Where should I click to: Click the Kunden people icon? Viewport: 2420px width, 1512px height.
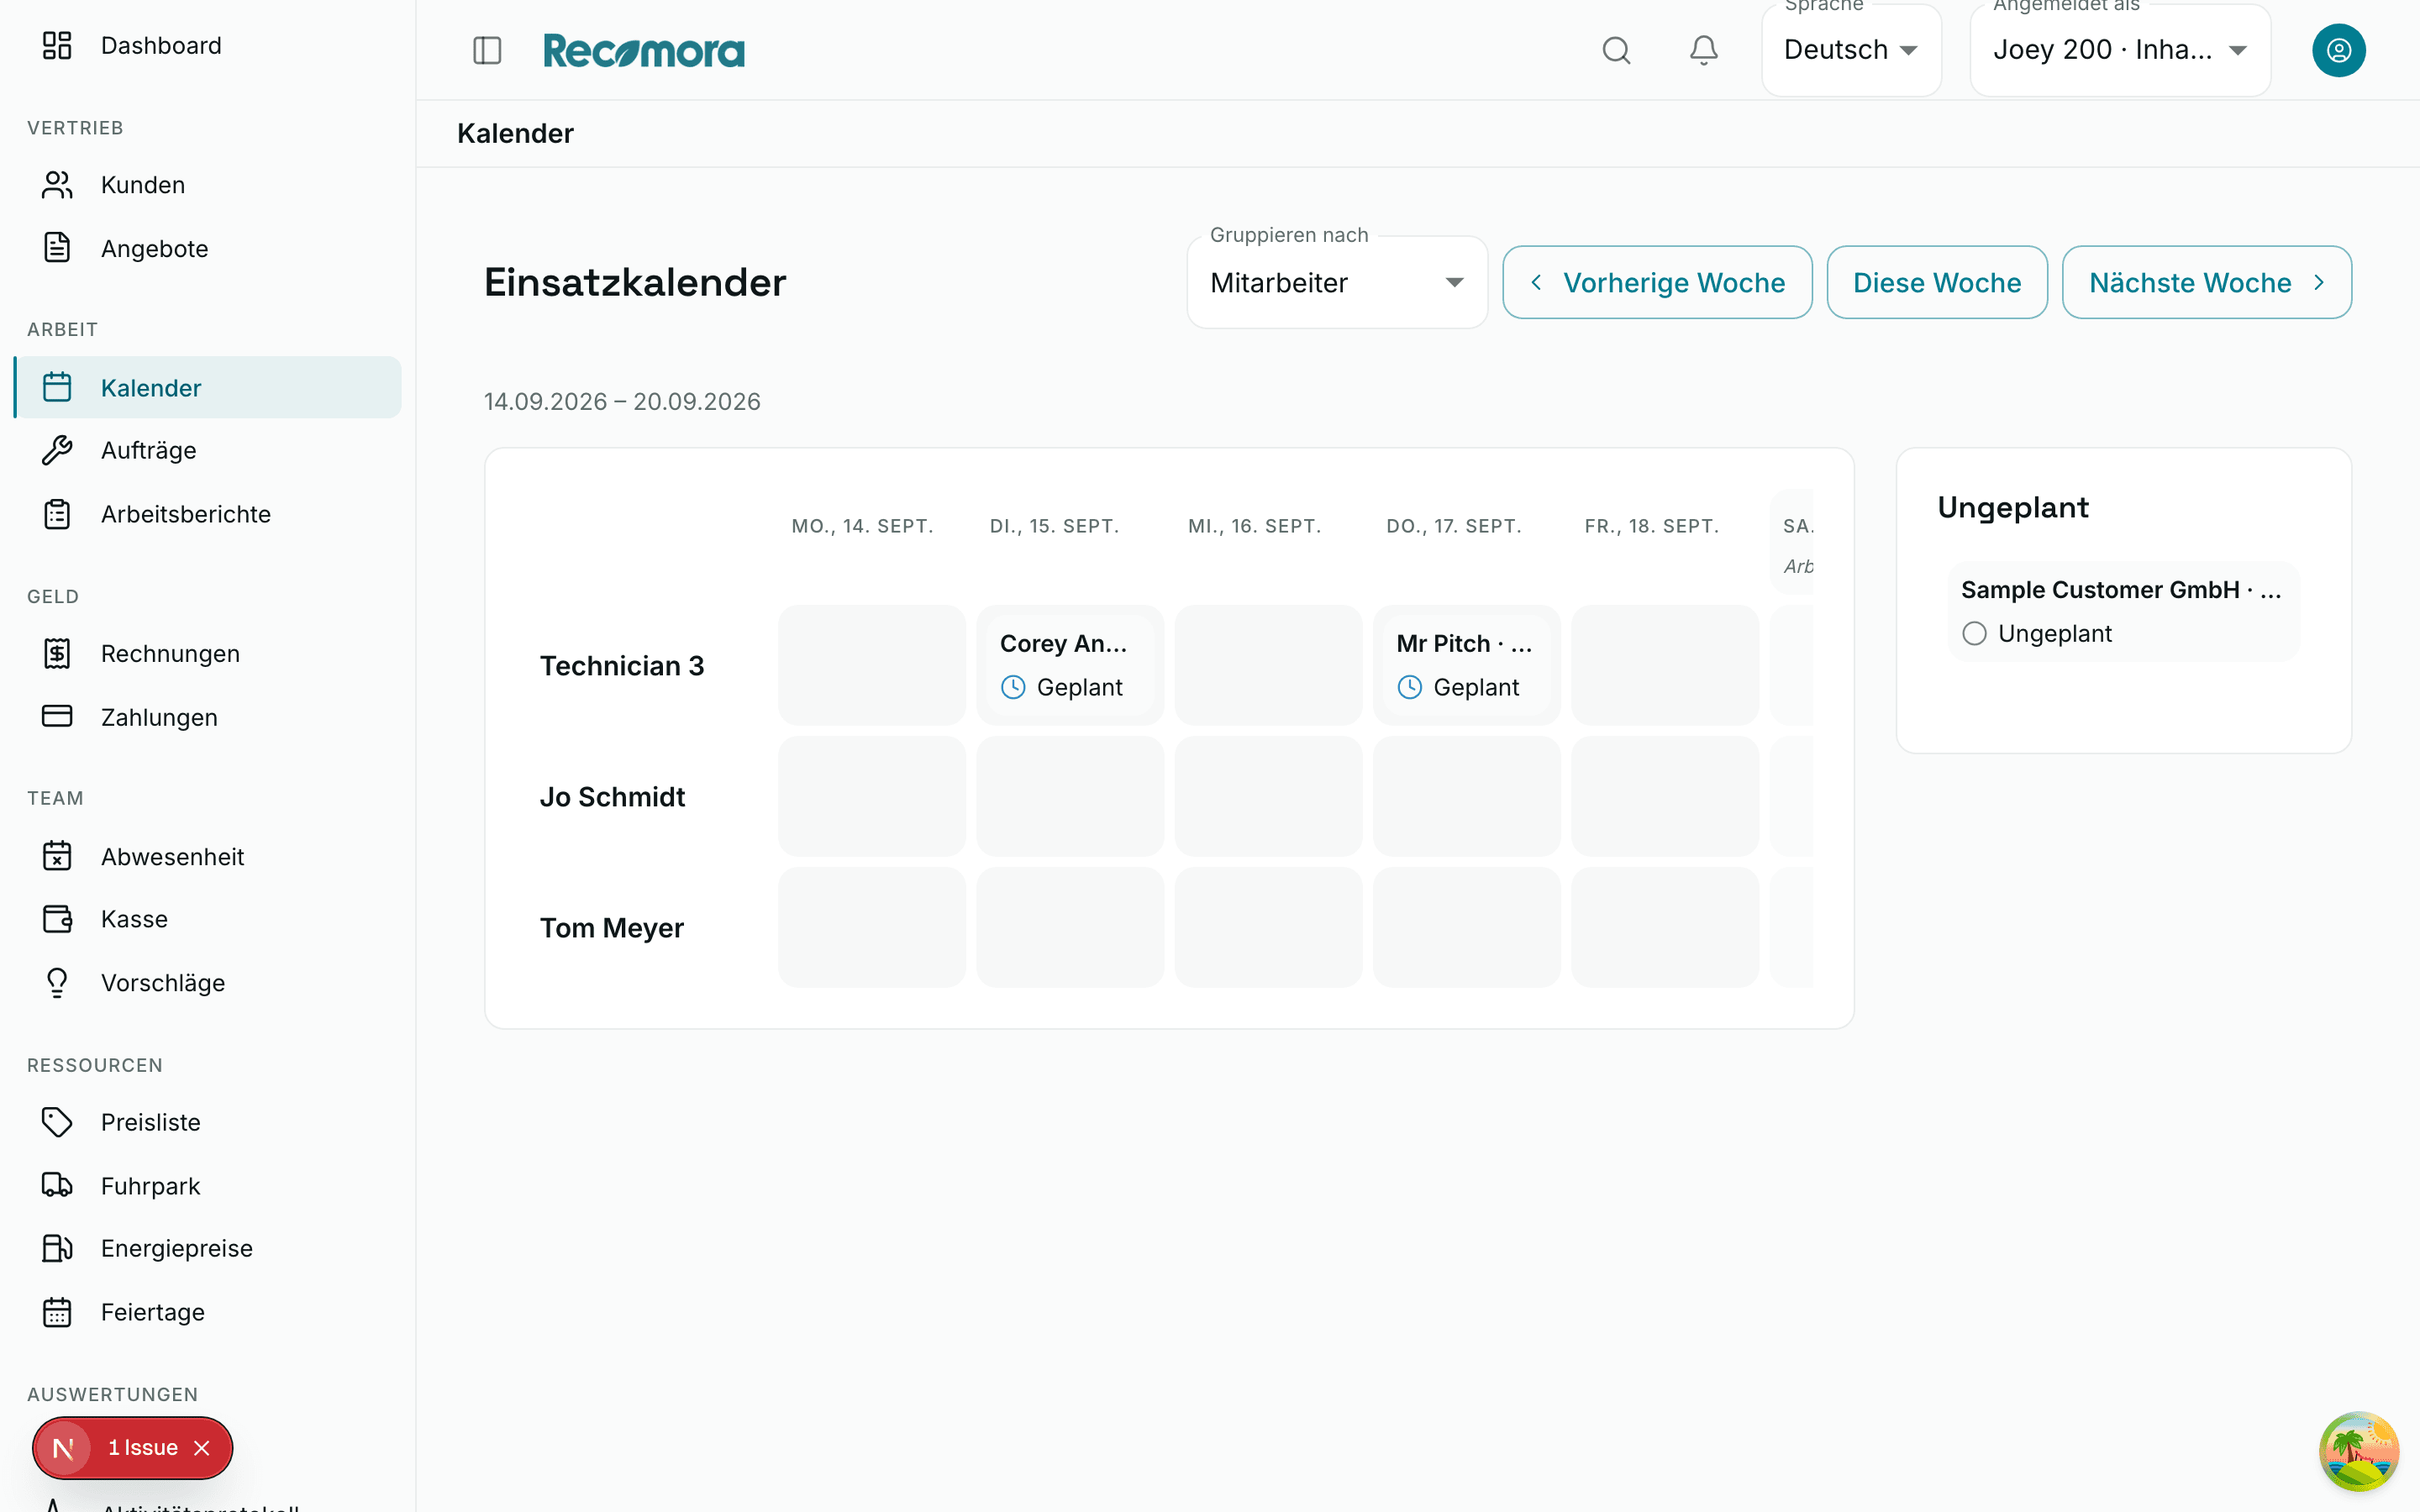(x=57, y=185)
